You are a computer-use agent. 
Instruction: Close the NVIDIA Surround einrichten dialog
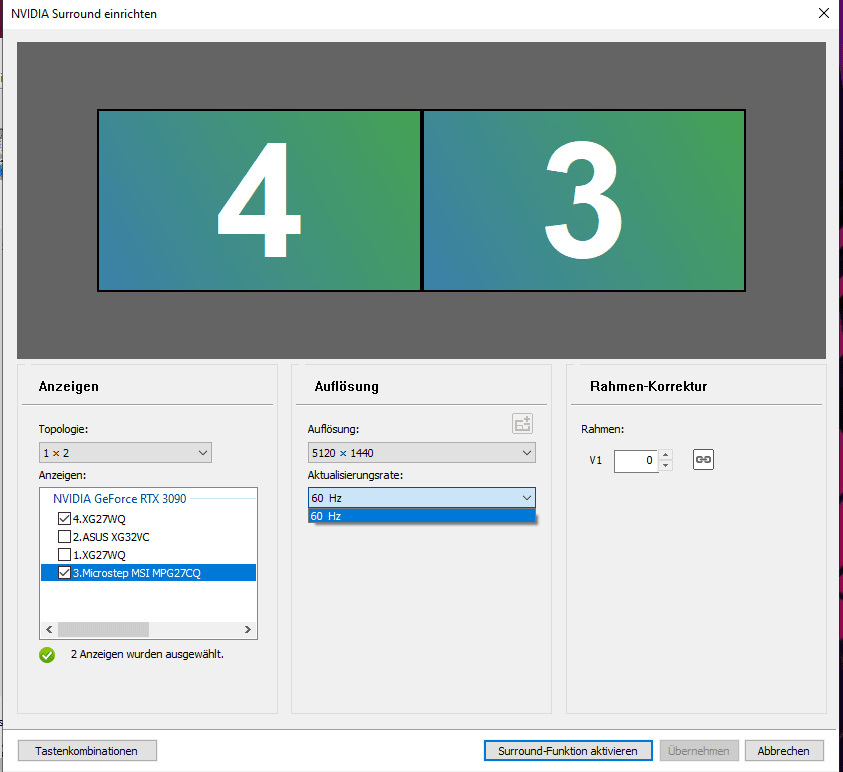(824, 13)
